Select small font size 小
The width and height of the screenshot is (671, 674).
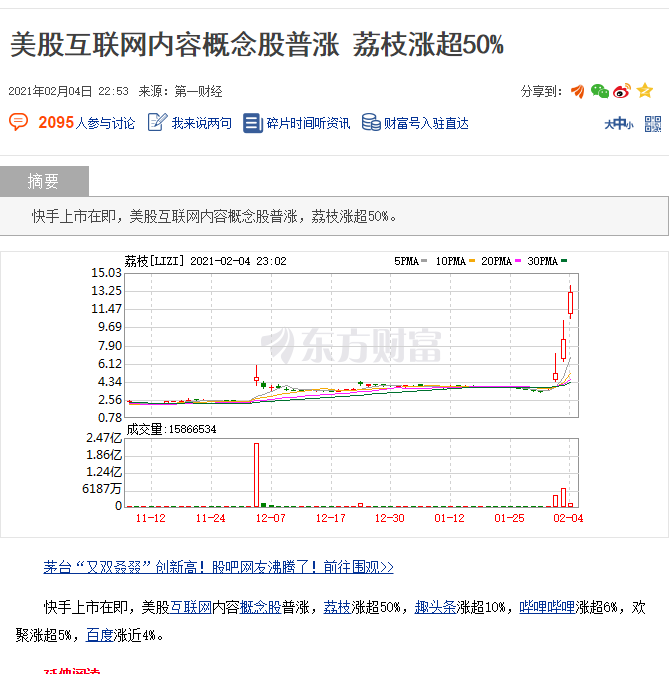coord(630,125)
